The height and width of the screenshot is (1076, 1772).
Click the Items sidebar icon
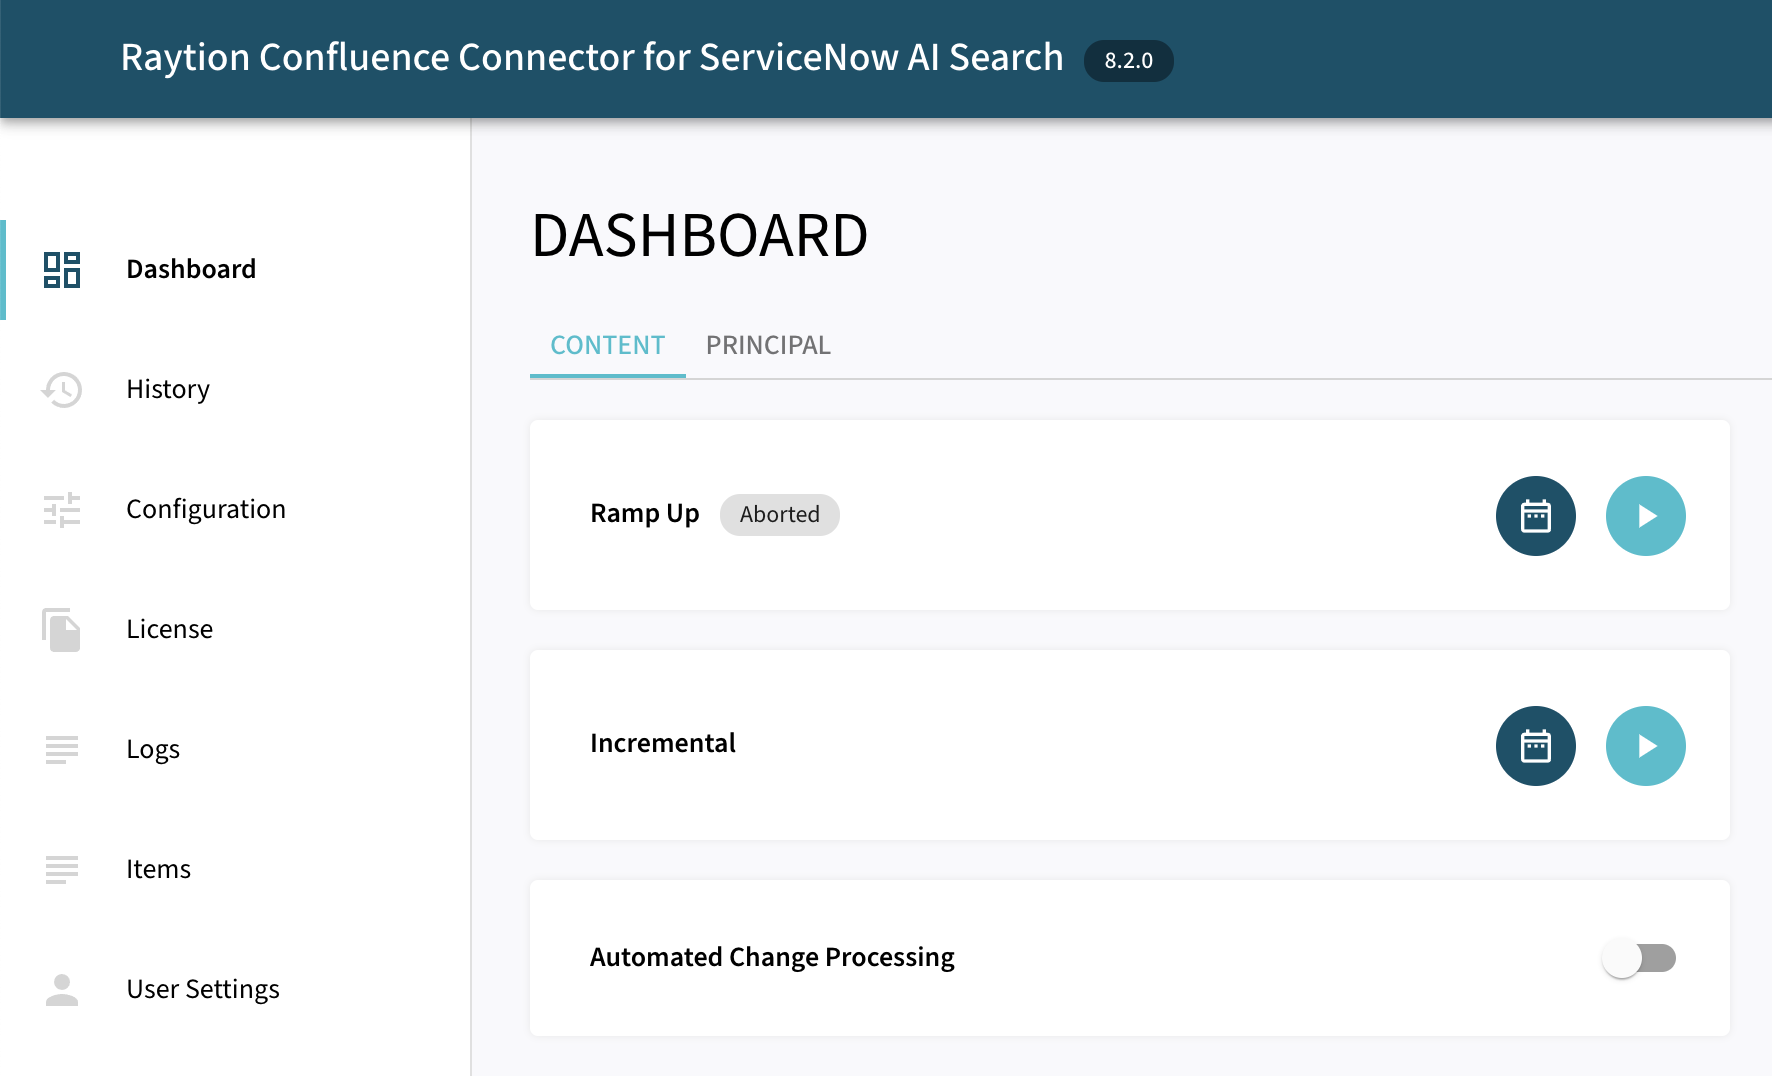pos(61,869)
